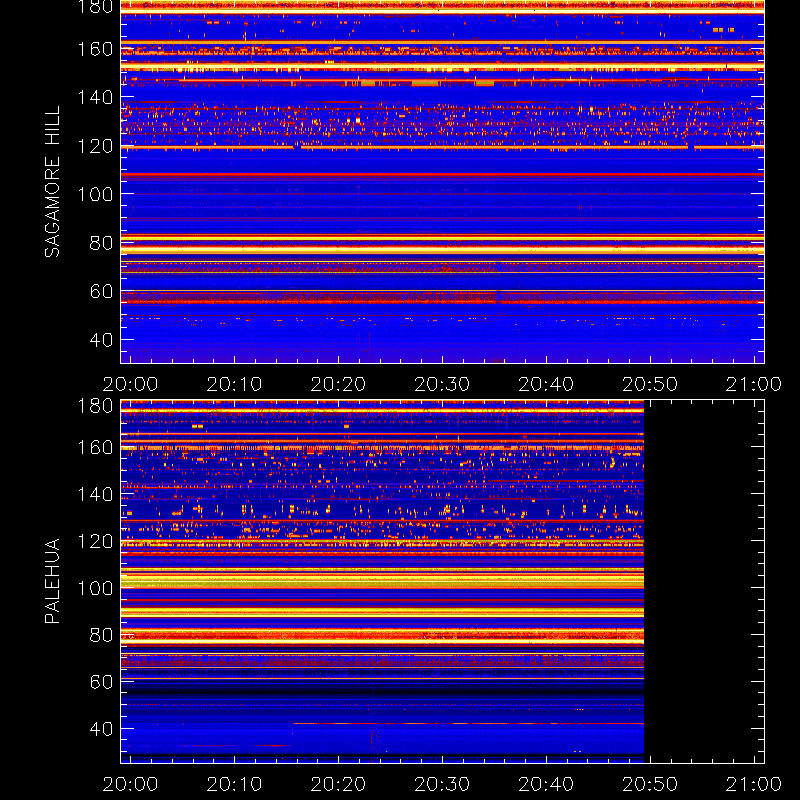The width and height of the screenshot is (800, 800).
Task: Click 21:00 time label below Sagamore Hill plot
Action: point(754,384)
